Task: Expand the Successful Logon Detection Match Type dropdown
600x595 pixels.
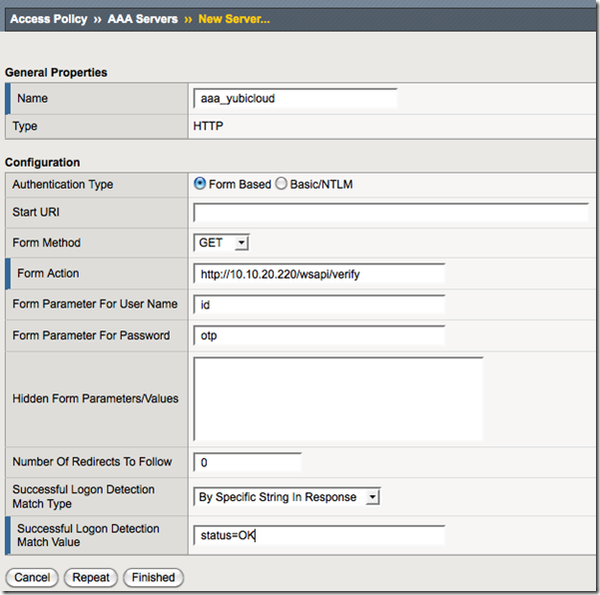Action: (x=287, y=497)
